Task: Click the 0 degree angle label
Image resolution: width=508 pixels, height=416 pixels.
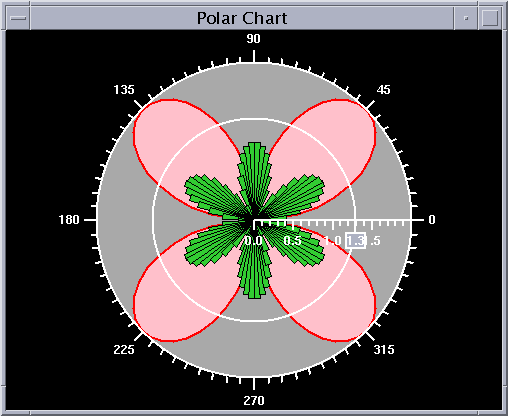Action: [432, 220]
